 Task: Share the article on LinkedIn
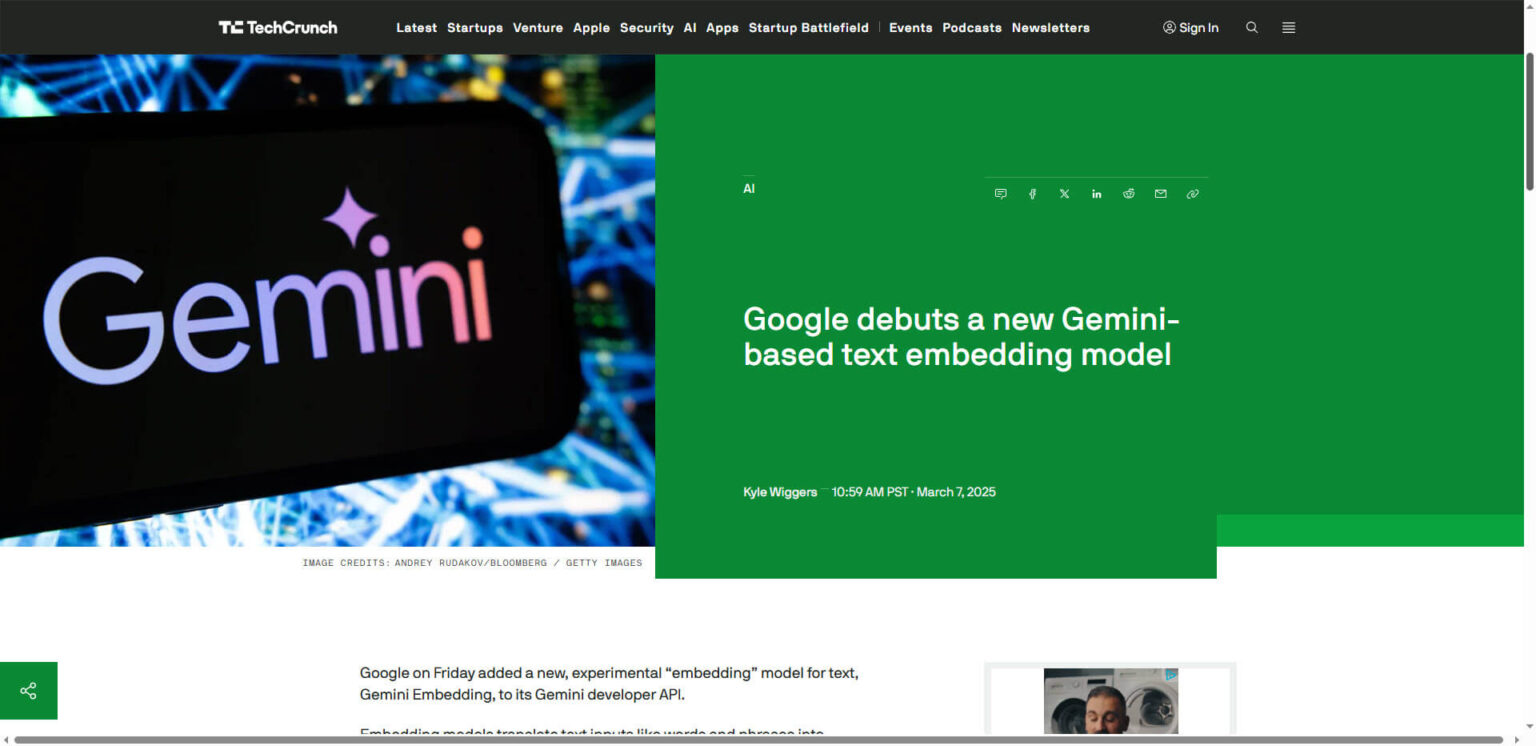(1096, 193)
